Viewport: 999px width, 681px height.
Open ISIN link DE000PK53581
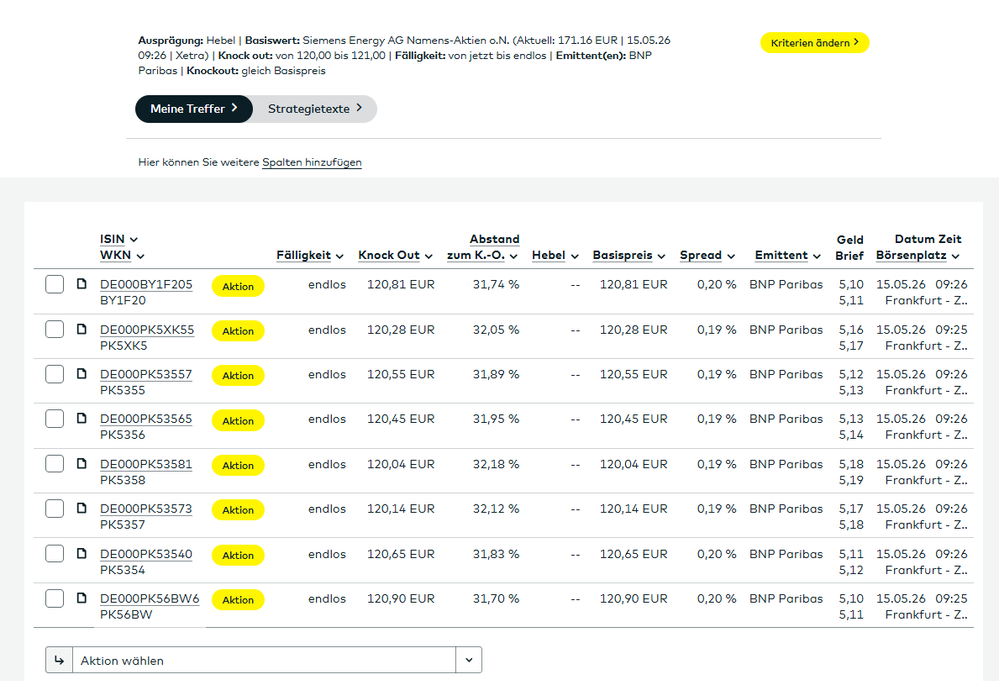coord(146,464)
